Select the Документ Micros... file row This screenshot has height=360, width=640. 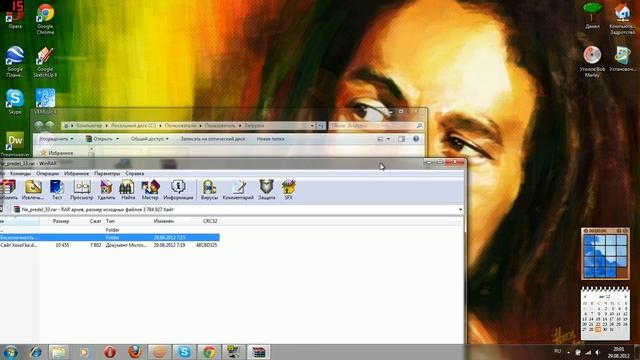click(x=109, y=245)
